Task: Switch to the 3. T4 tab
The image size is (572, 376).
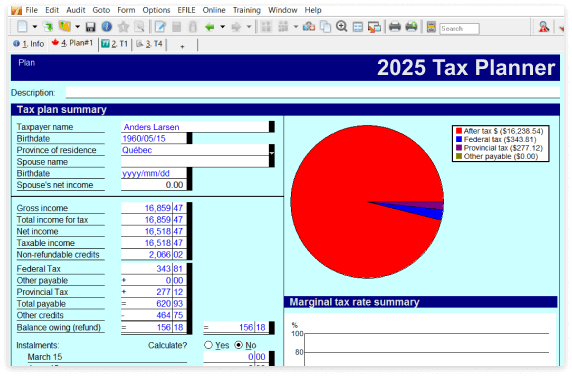Action: click(149, 44)
